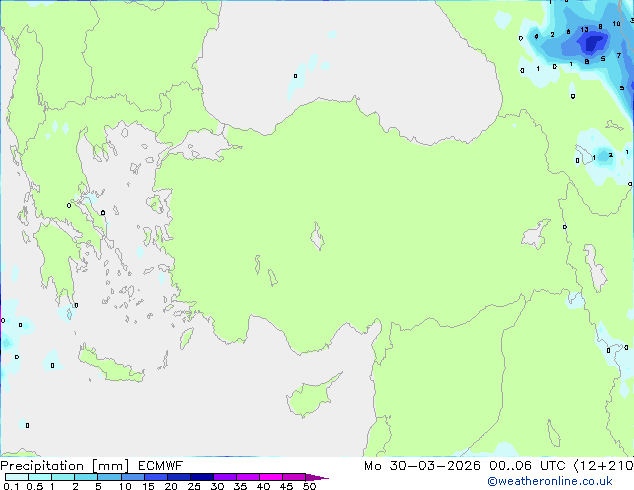The image size is (634, 490).
Task: Click the 30–35 mm purple legend swatch
Action: click(225, 477)
